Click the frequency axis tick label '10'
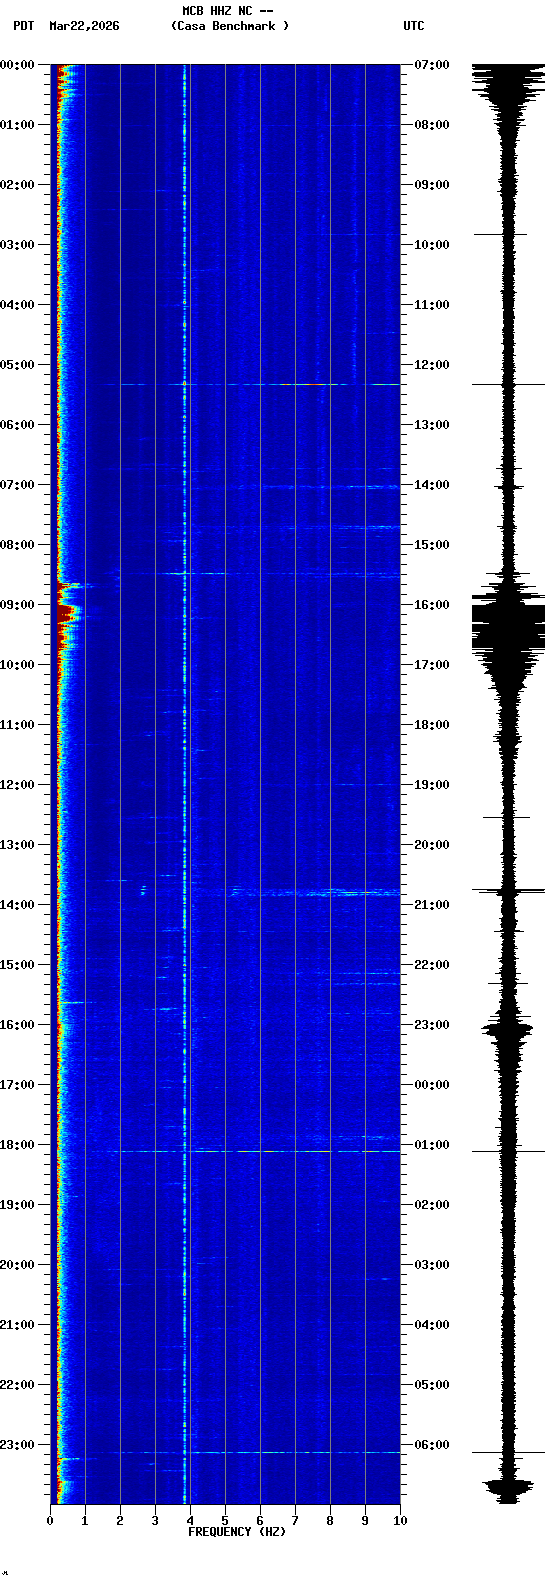The height and width of the screenshot is (1584, 552). 400,1521
